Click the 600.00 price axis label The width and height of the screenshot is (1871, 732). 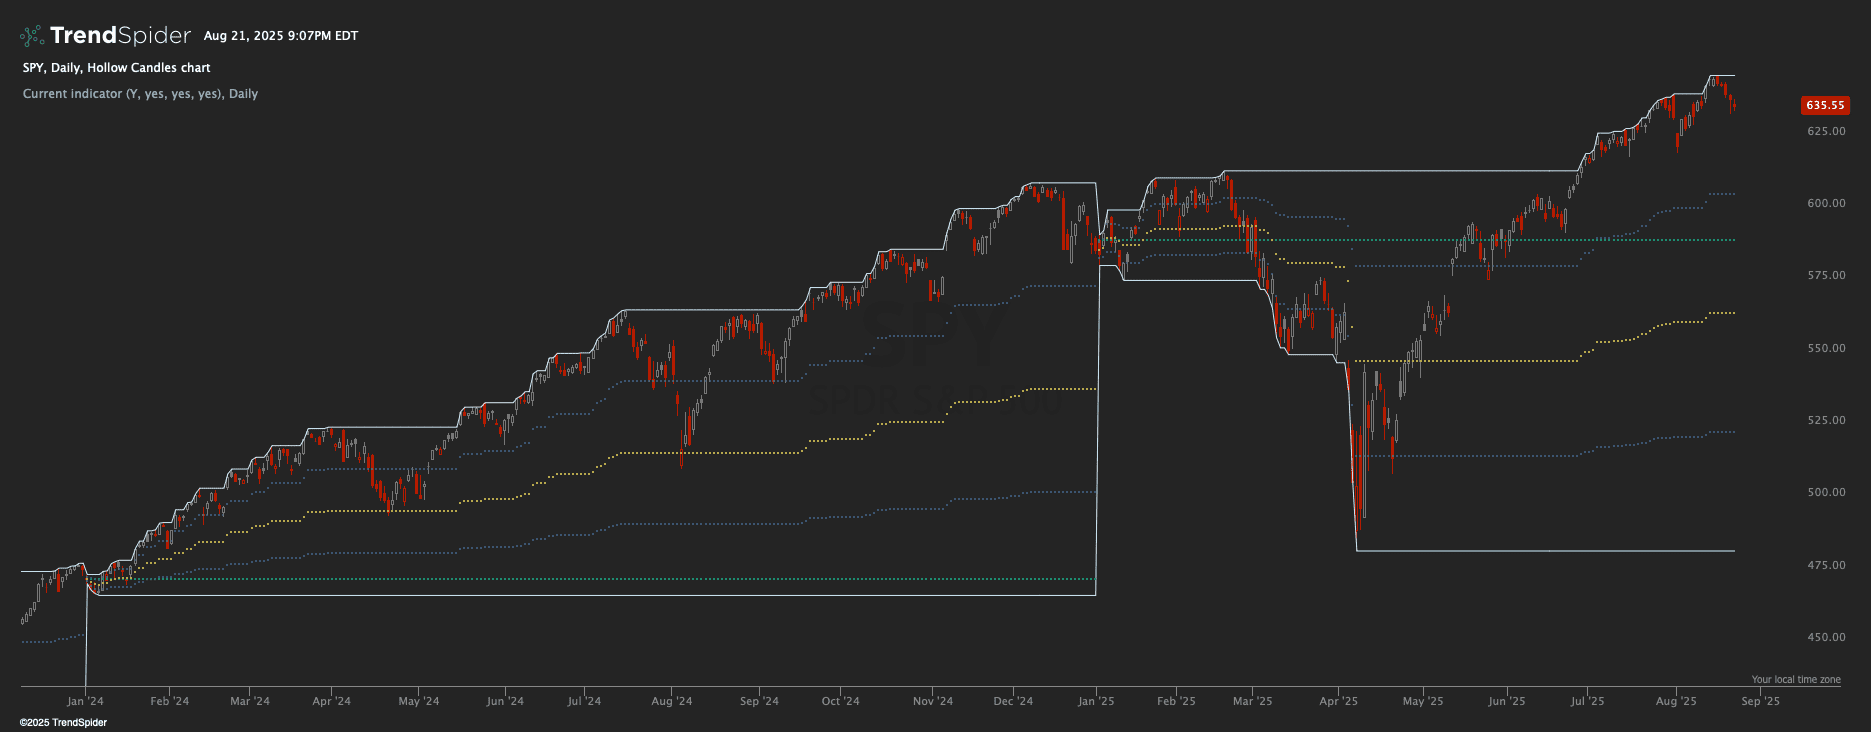tap(1826, 203)
